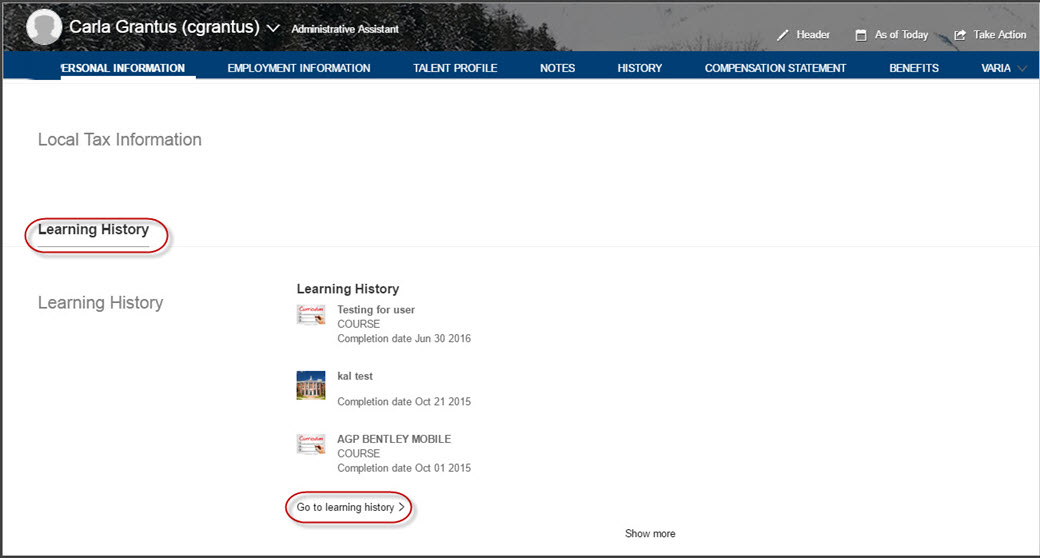1040x558 pixels.
Task: Click the chevron after Go to learning history
Action: (401, 507)
